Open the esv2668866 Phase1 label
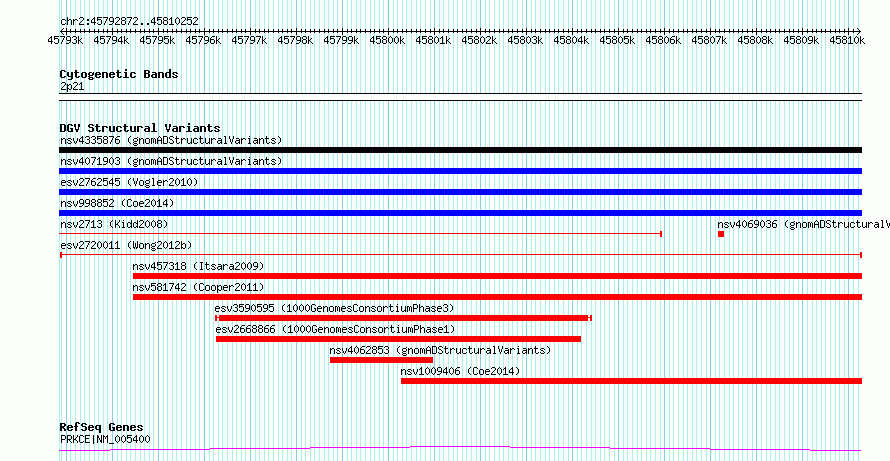Image resolution: width=890 pixels, height=461 pixels. click(x=335, y=329)
